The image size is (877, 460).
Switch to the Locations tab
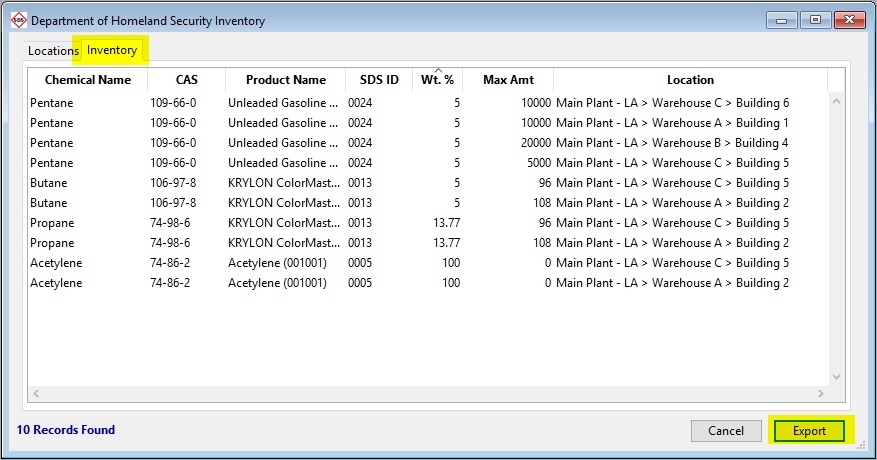[53, 50]
